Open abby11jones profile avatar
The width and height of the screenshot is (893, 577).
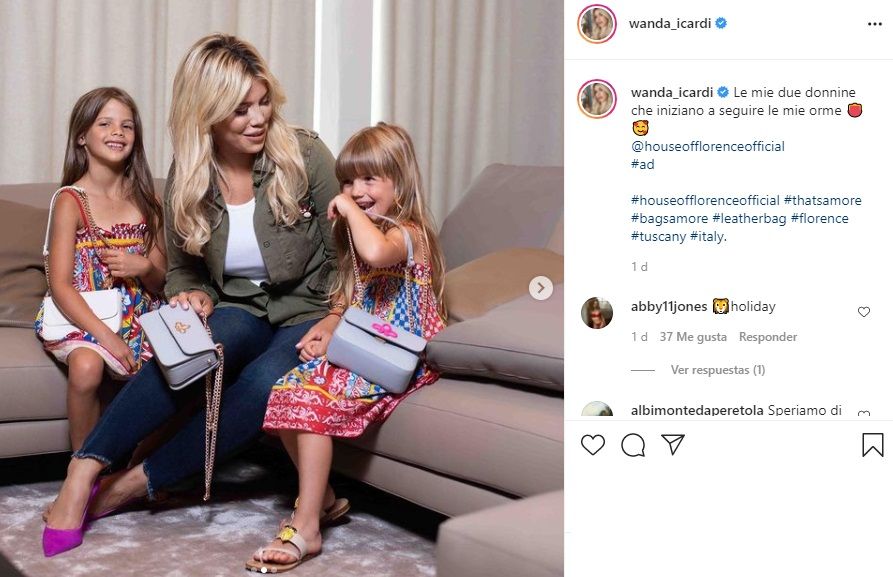tap(597, 313)
